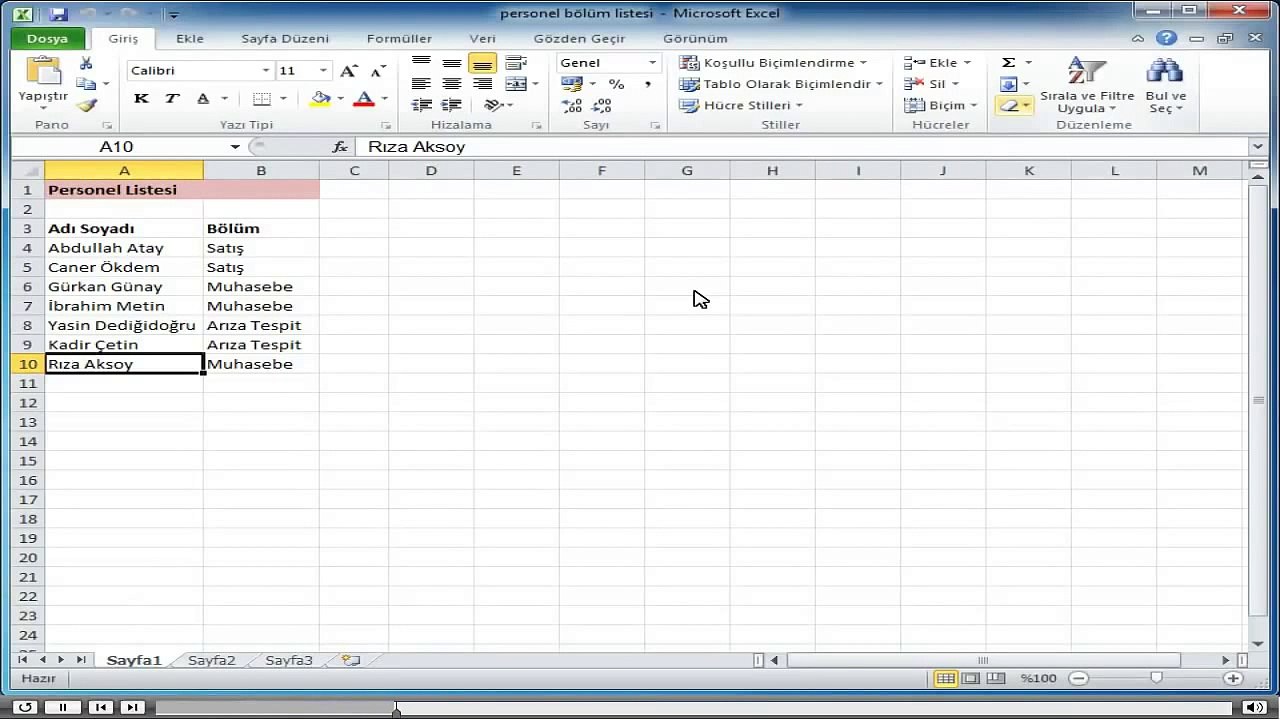1280x720 pixels.
Task: Open Koşullu Biçimlendirme menu
Action: (x=772, y=62)
